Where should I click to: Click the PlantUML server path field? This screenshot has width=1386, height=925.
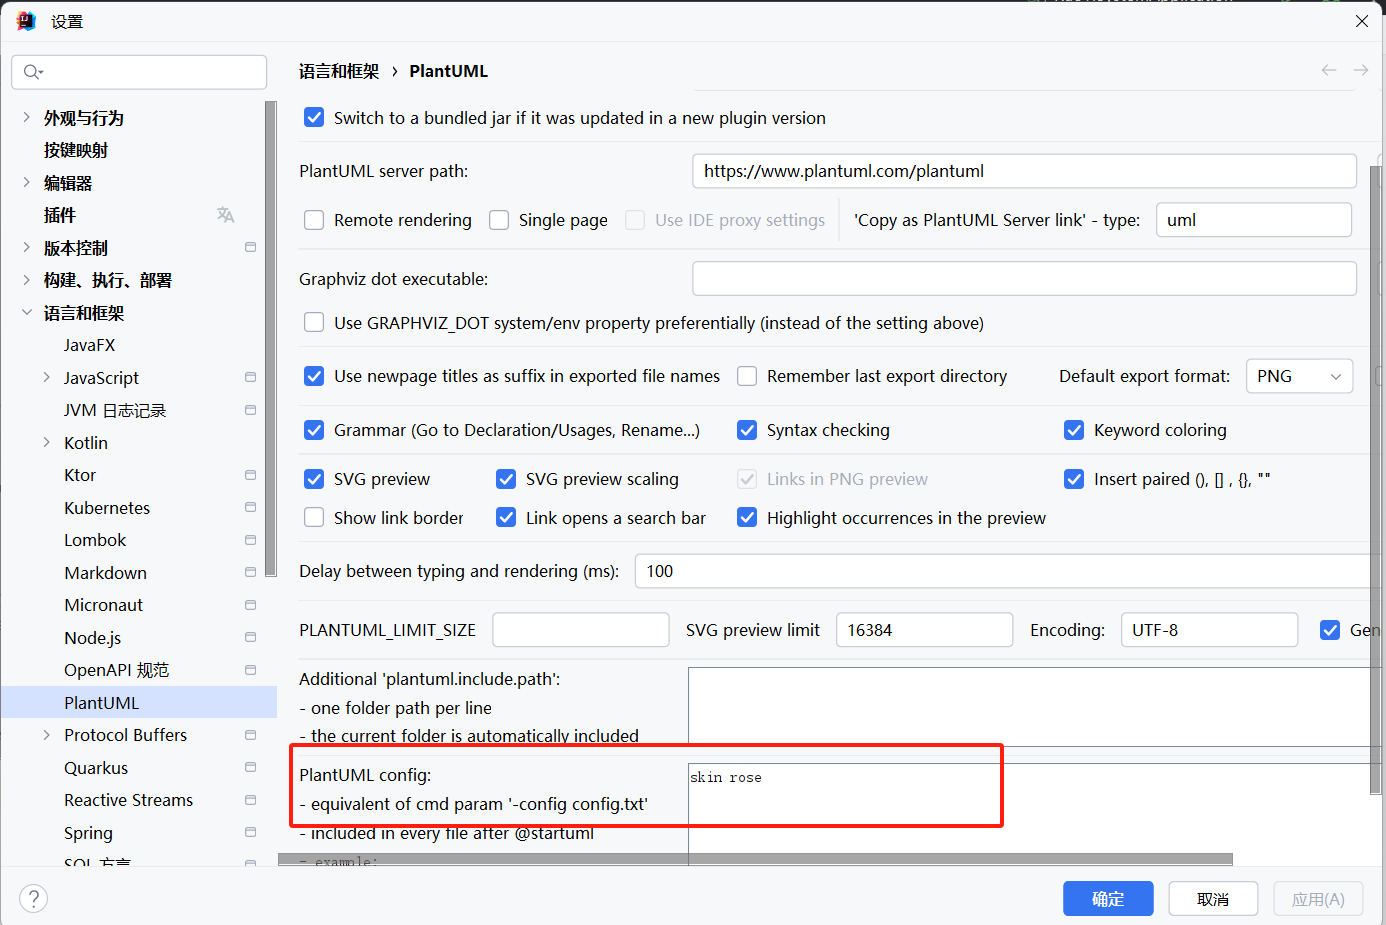pos(1023,171)
